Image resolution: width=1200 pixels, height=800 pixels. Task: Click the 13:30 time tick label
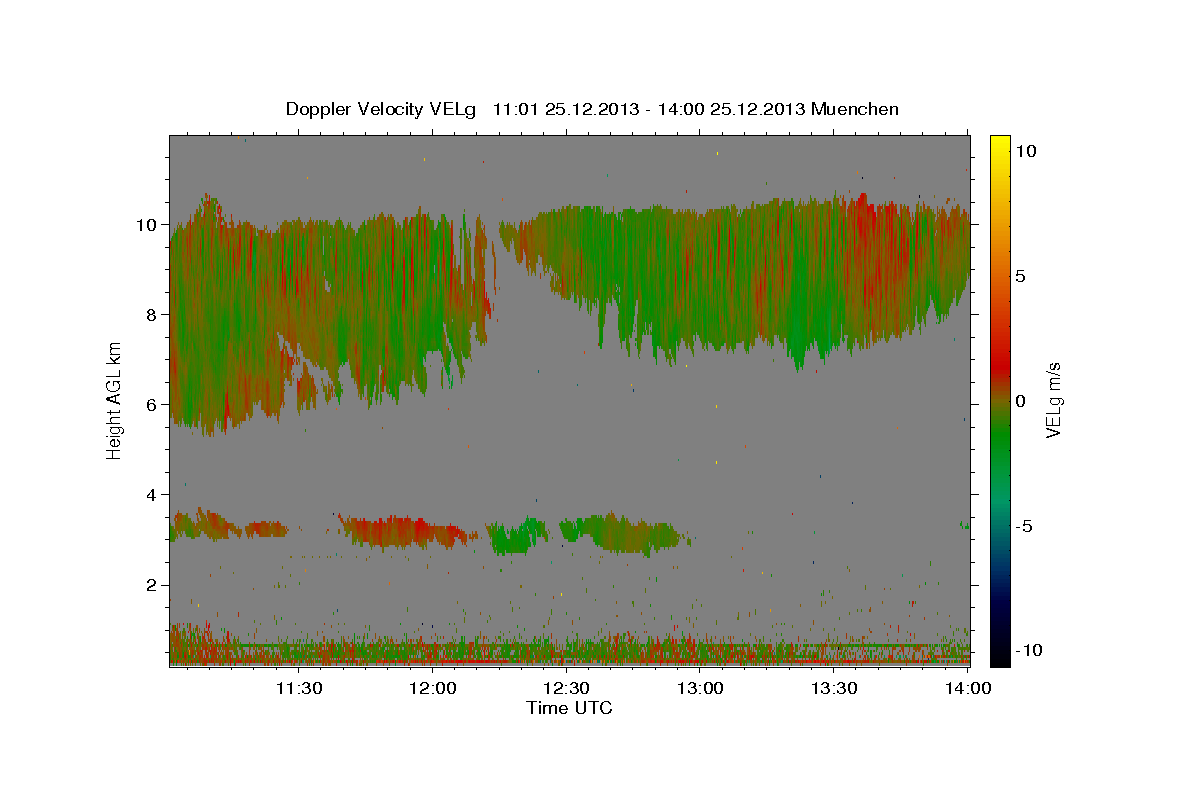point(834,688)
